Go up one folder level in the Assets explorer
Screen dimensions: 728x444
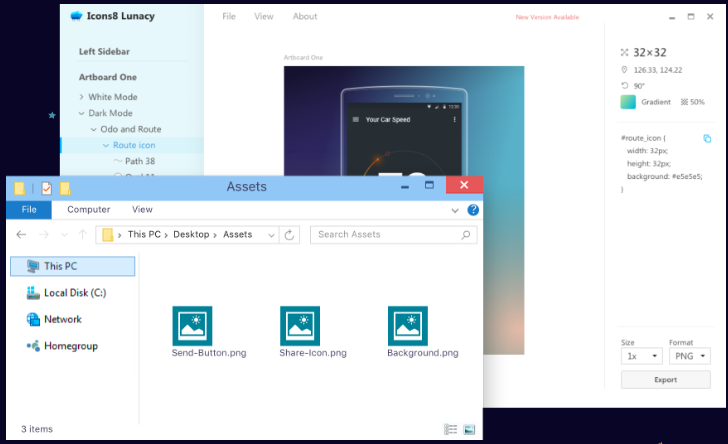[83, 235]
